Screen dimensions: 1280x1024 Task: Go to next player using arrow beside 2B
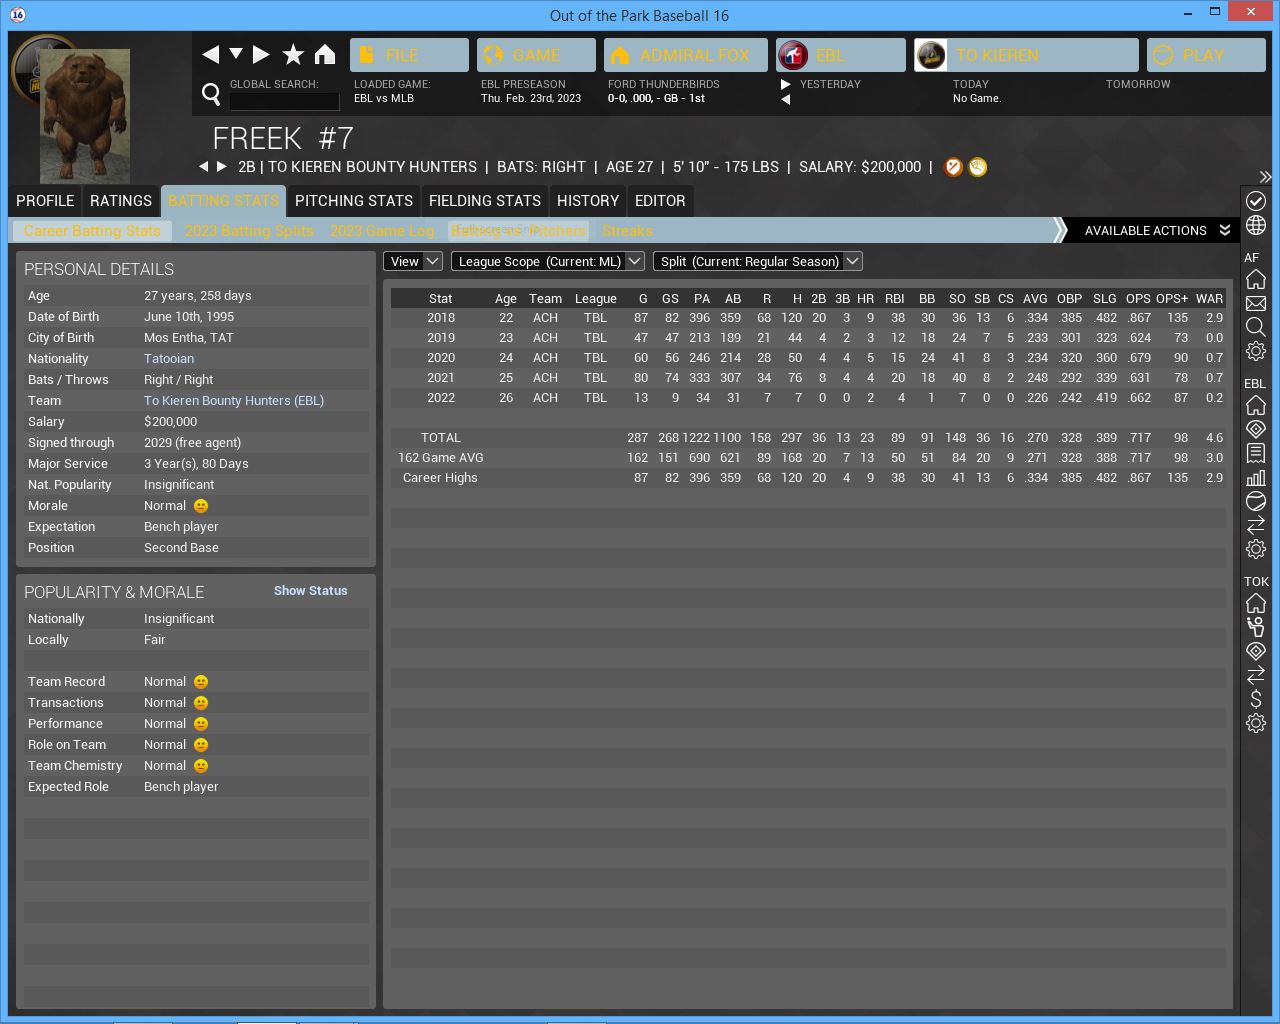pos(222,167)
